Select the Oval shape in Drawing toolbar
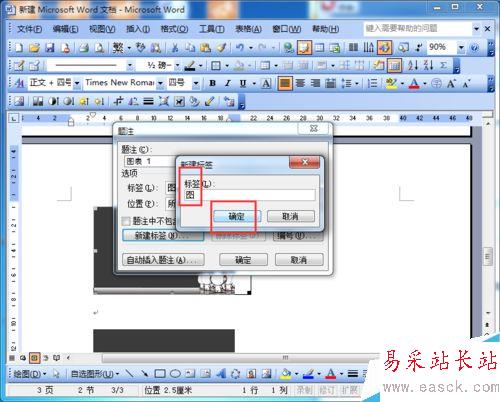The height and width of the screenshot is (402, 500). click(x=175, y=374)
